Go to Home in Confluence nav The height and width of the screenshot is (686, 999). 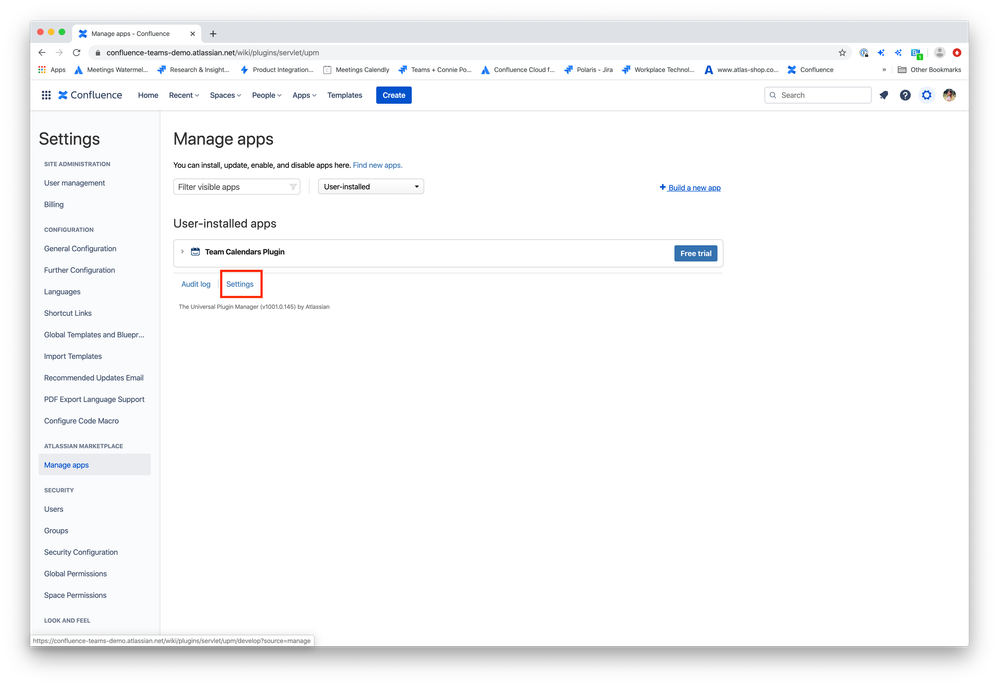148,96
